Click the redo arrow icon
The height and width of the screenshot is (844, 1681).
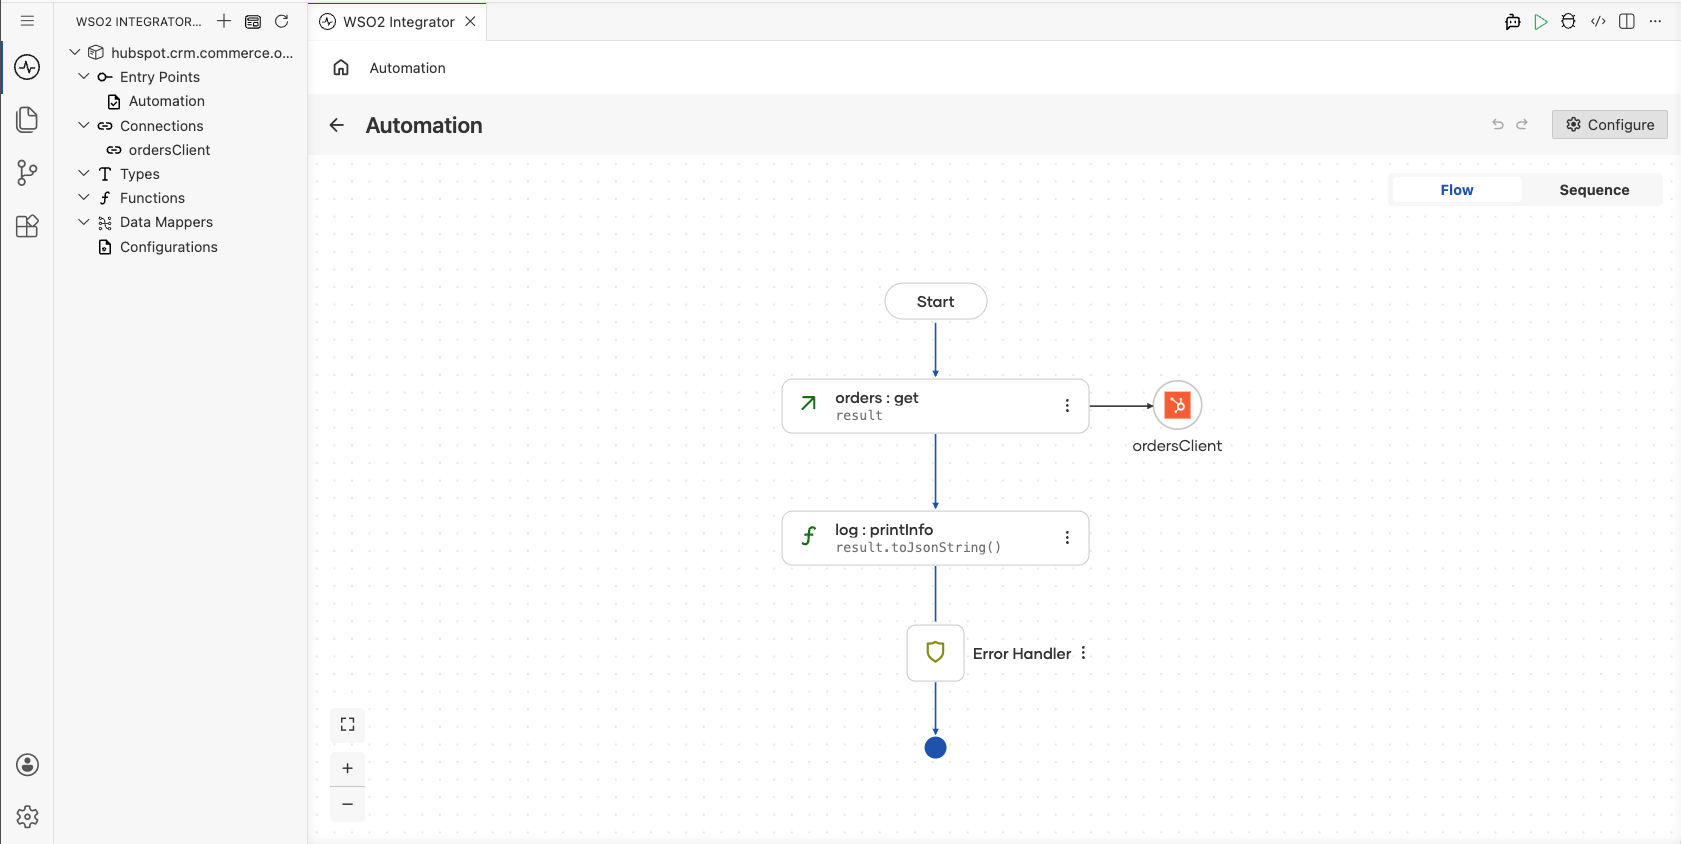1522,125
